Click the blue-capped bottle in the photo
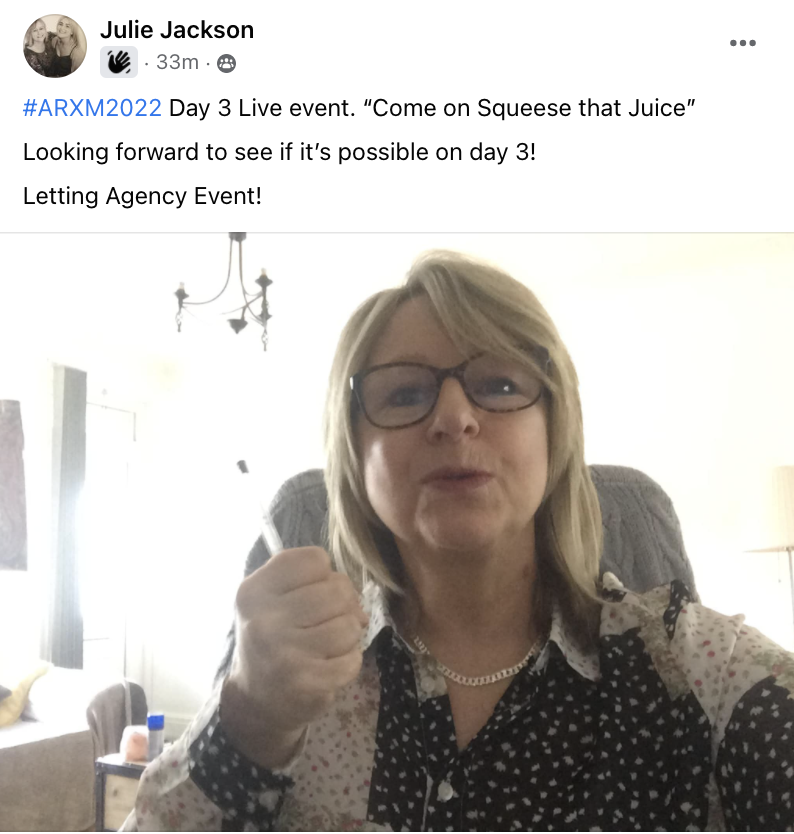Viewport: 794px width, 834px height. click(155, 737)
